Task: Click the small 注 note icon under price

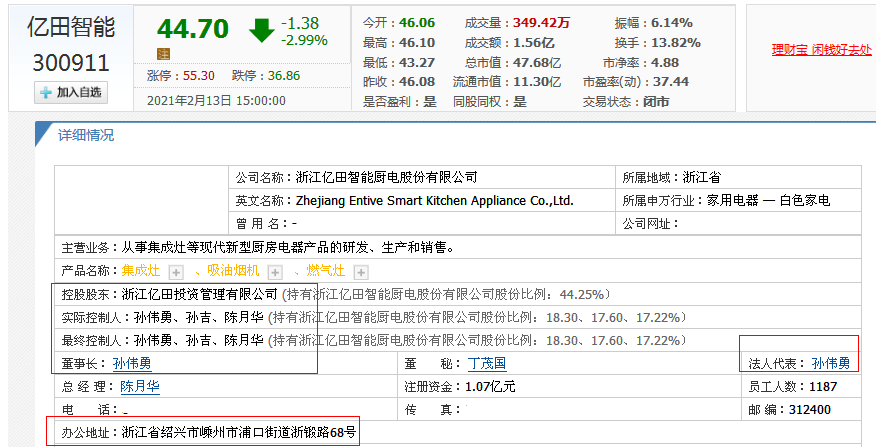Action: point(163,54)
